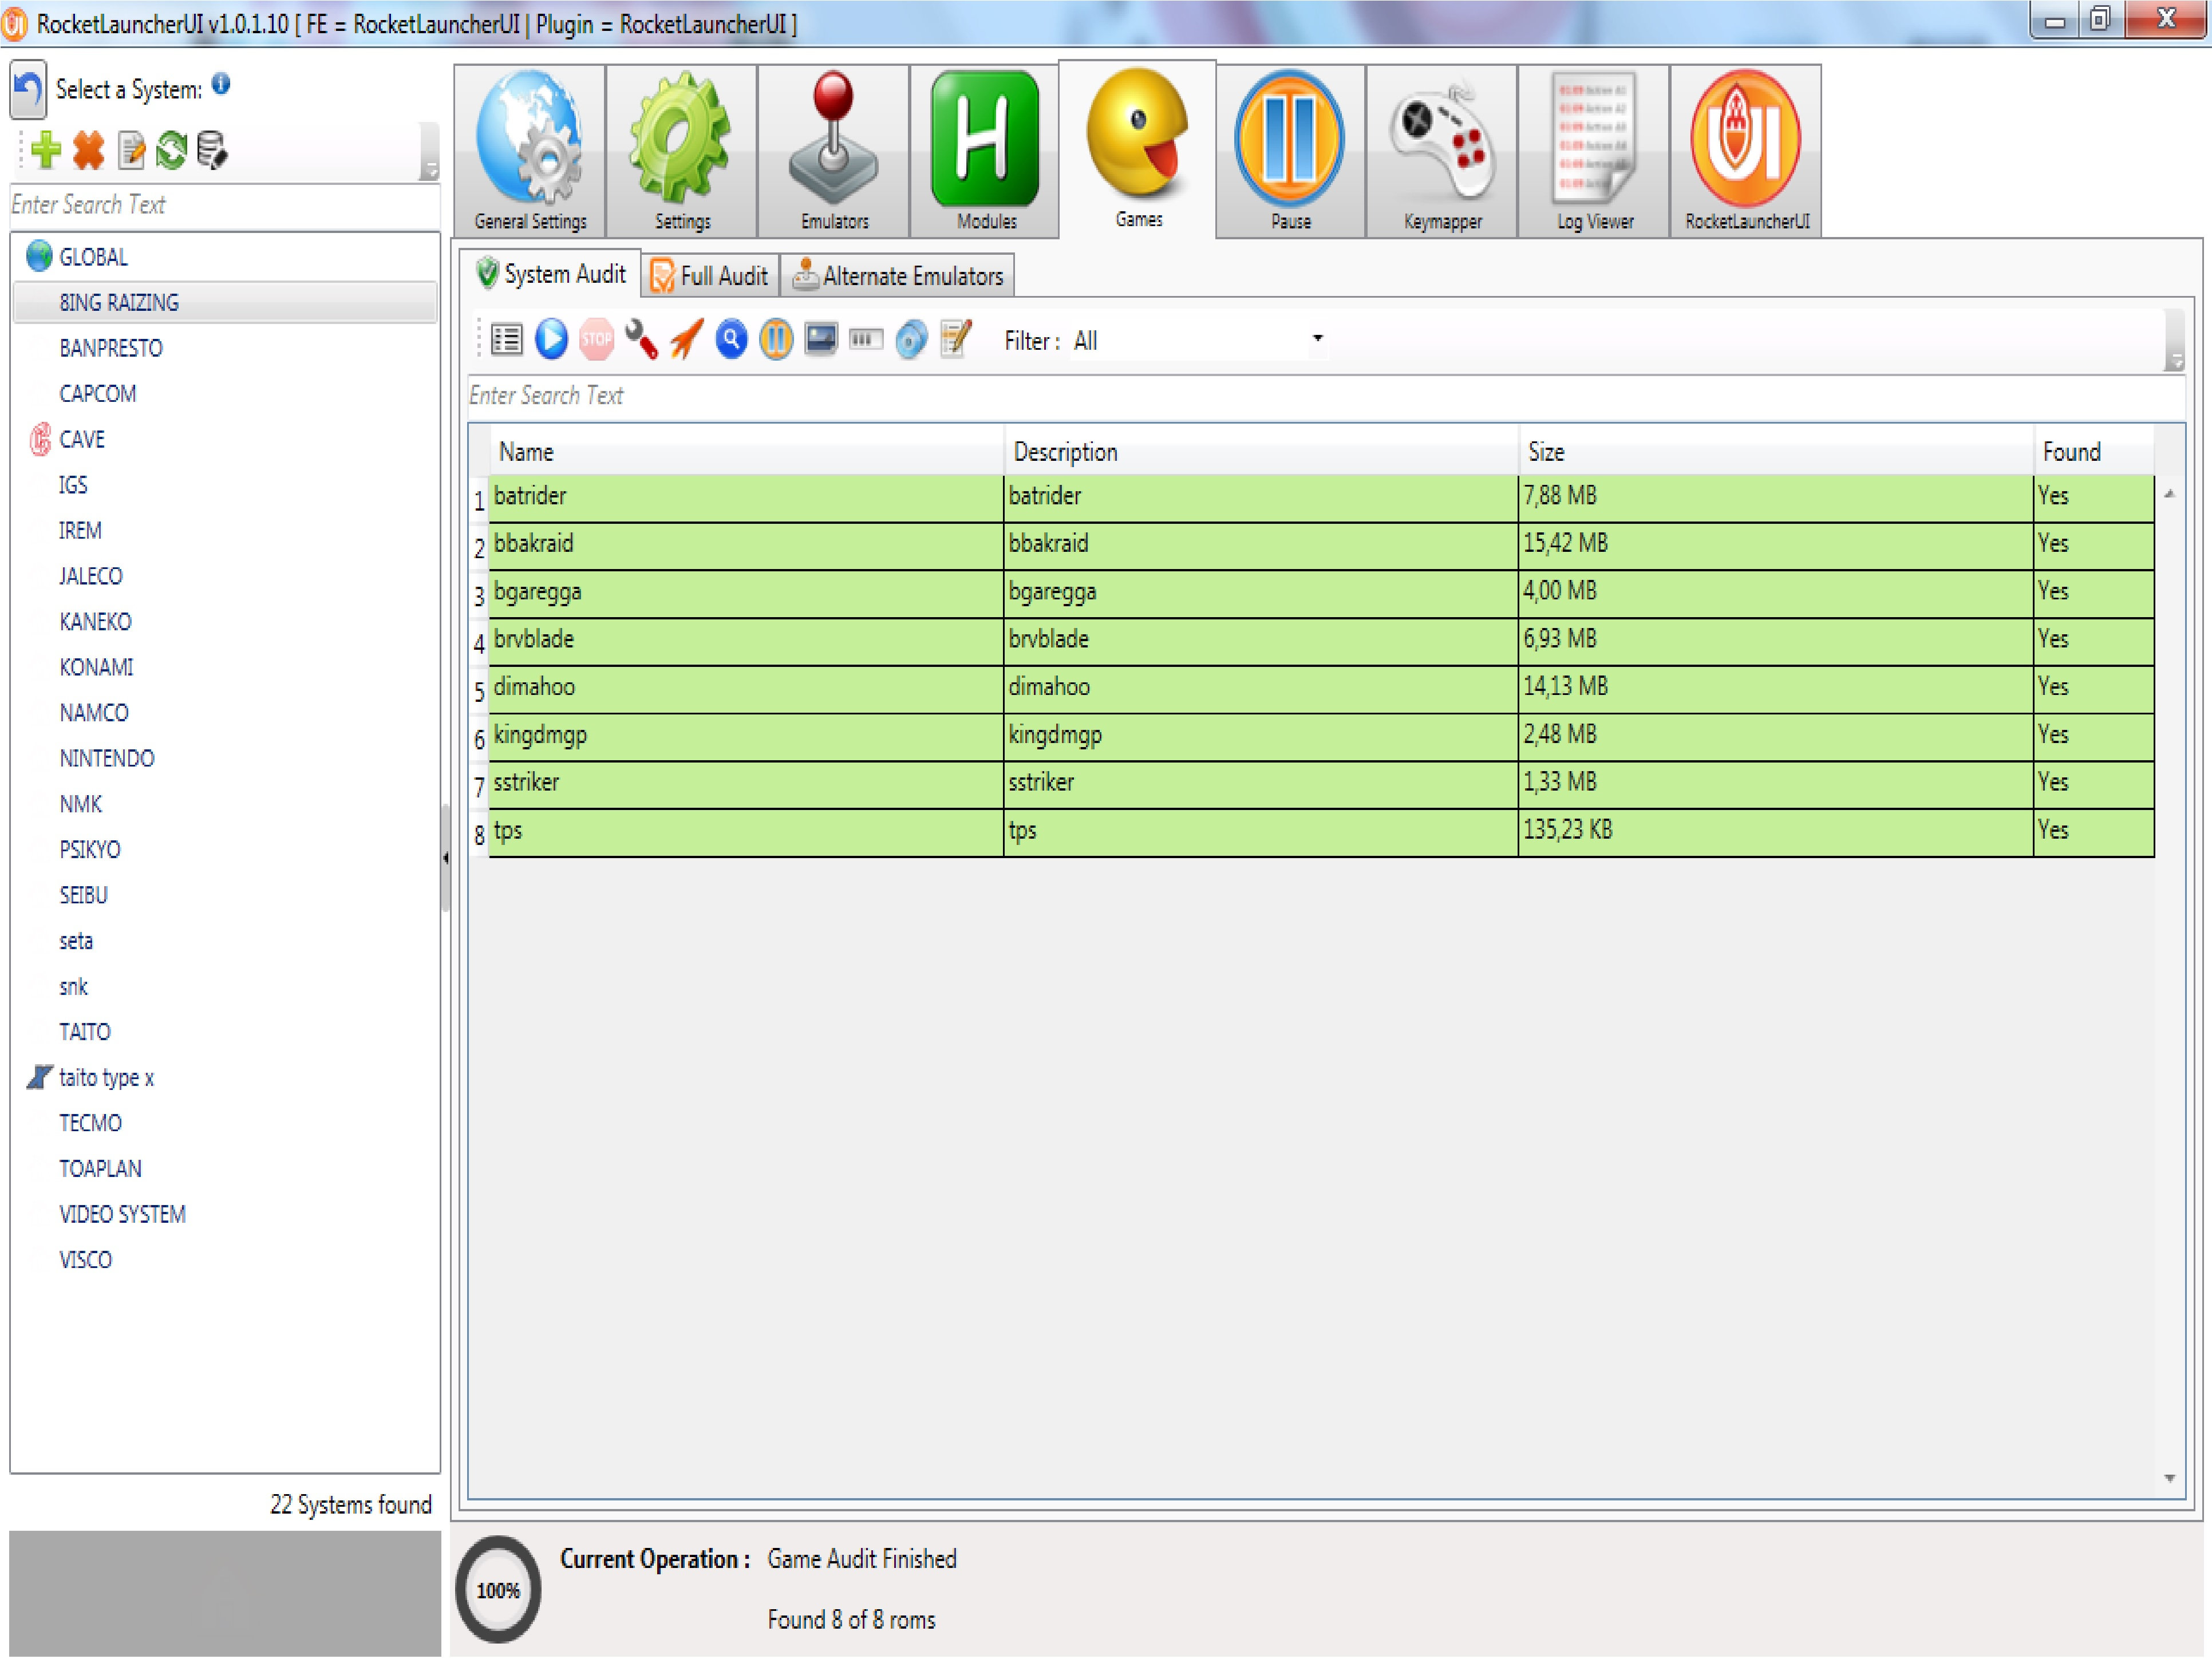Click the info icon beside Select a System

tap(221, 84)
